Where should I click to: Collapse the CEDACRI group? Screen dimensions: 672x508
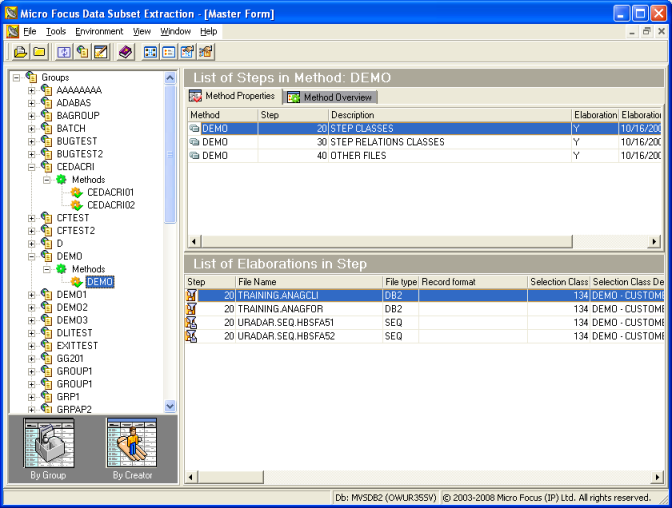32,167
